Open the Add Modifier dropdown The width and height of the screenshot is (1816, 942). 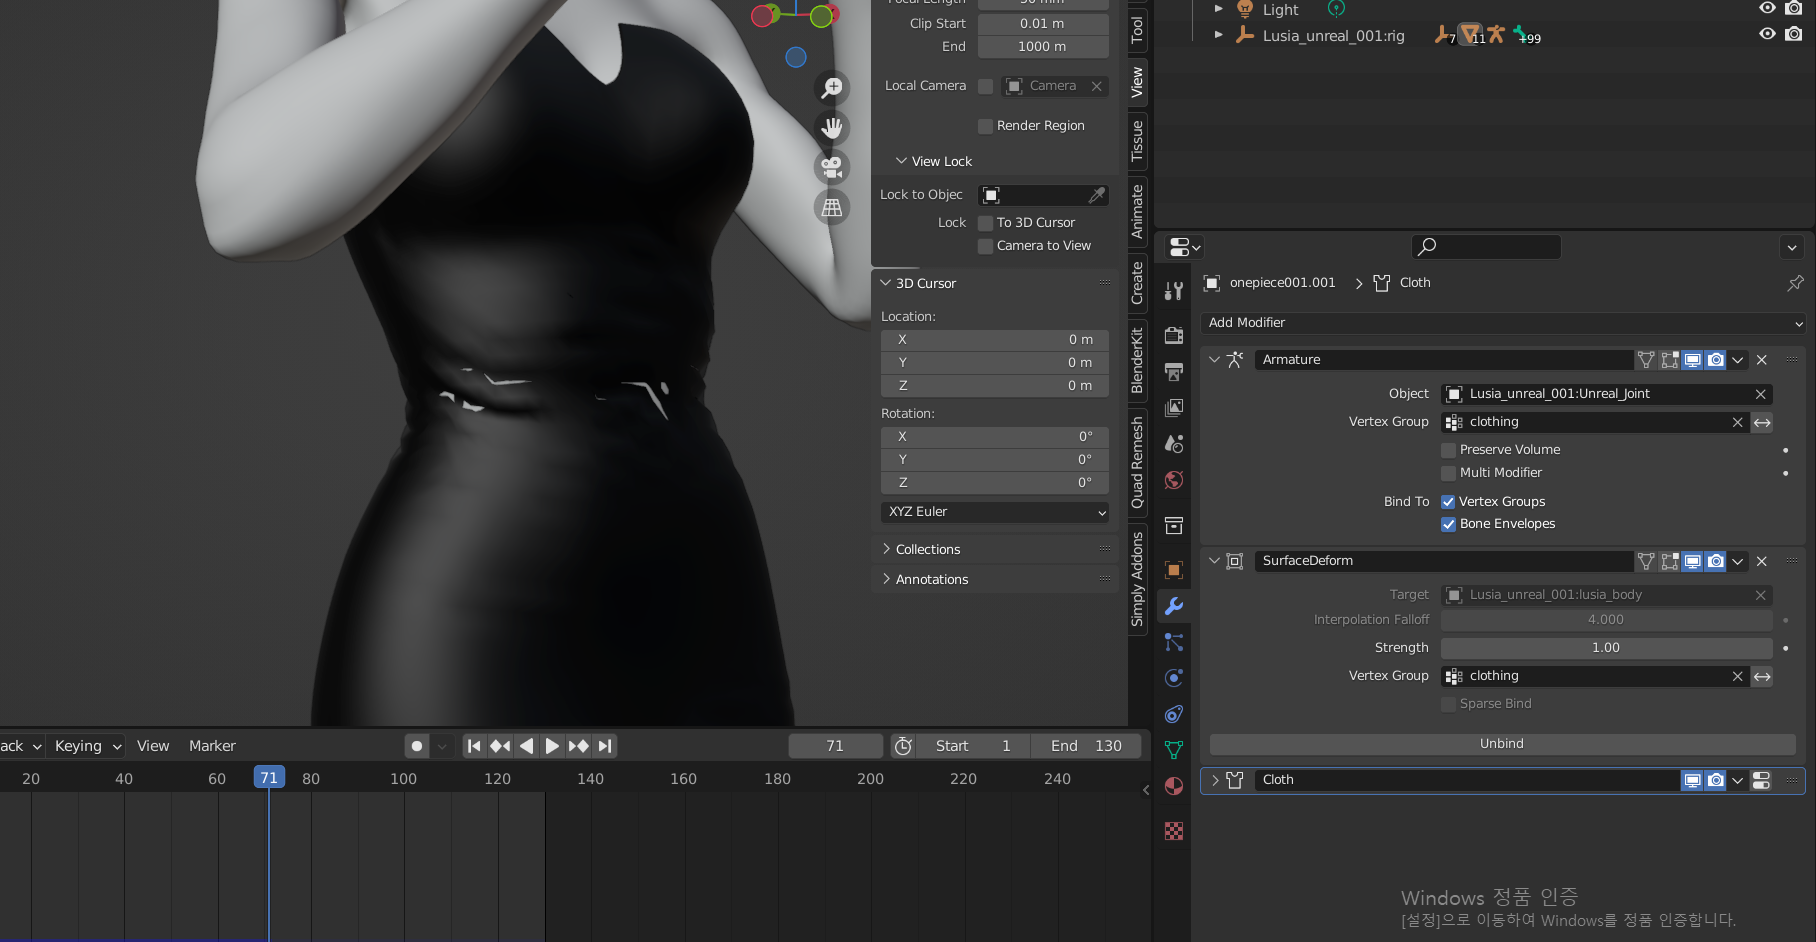click(1503, 323)
